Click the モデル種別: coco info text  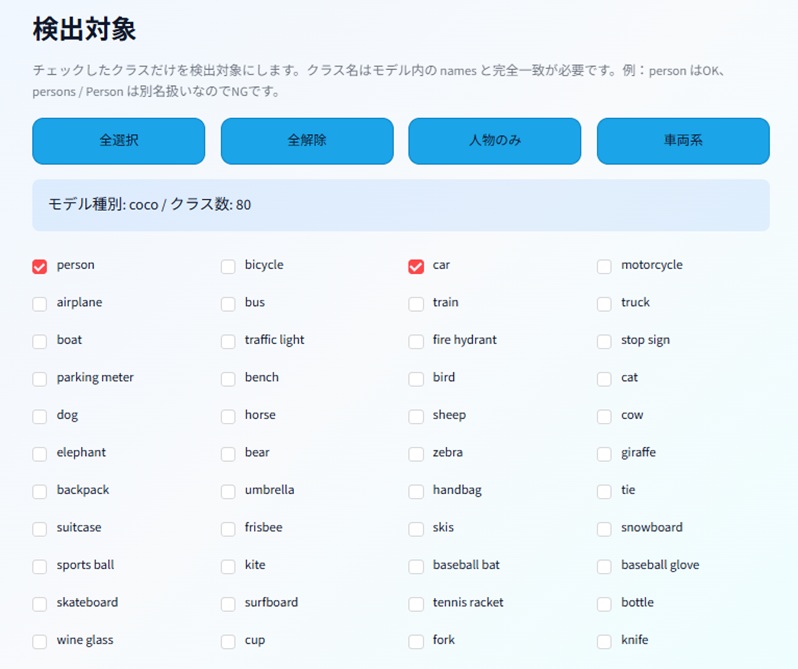coord(149,205)
